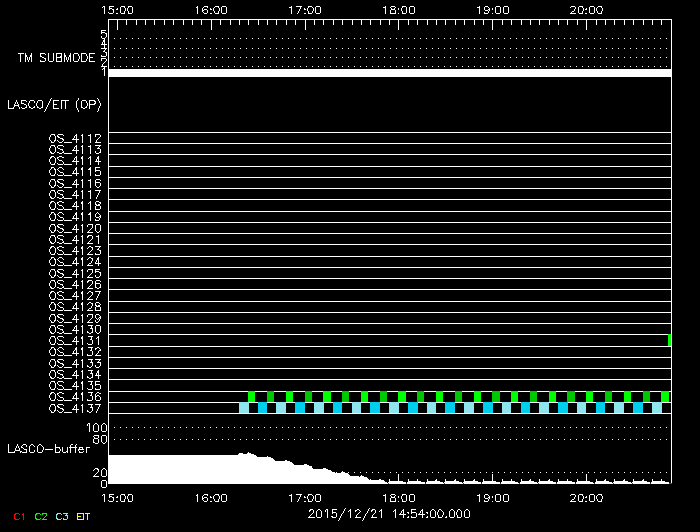Click the OS_4112 row label
This screenshot has height=532, width=700.
click(75, 138)
